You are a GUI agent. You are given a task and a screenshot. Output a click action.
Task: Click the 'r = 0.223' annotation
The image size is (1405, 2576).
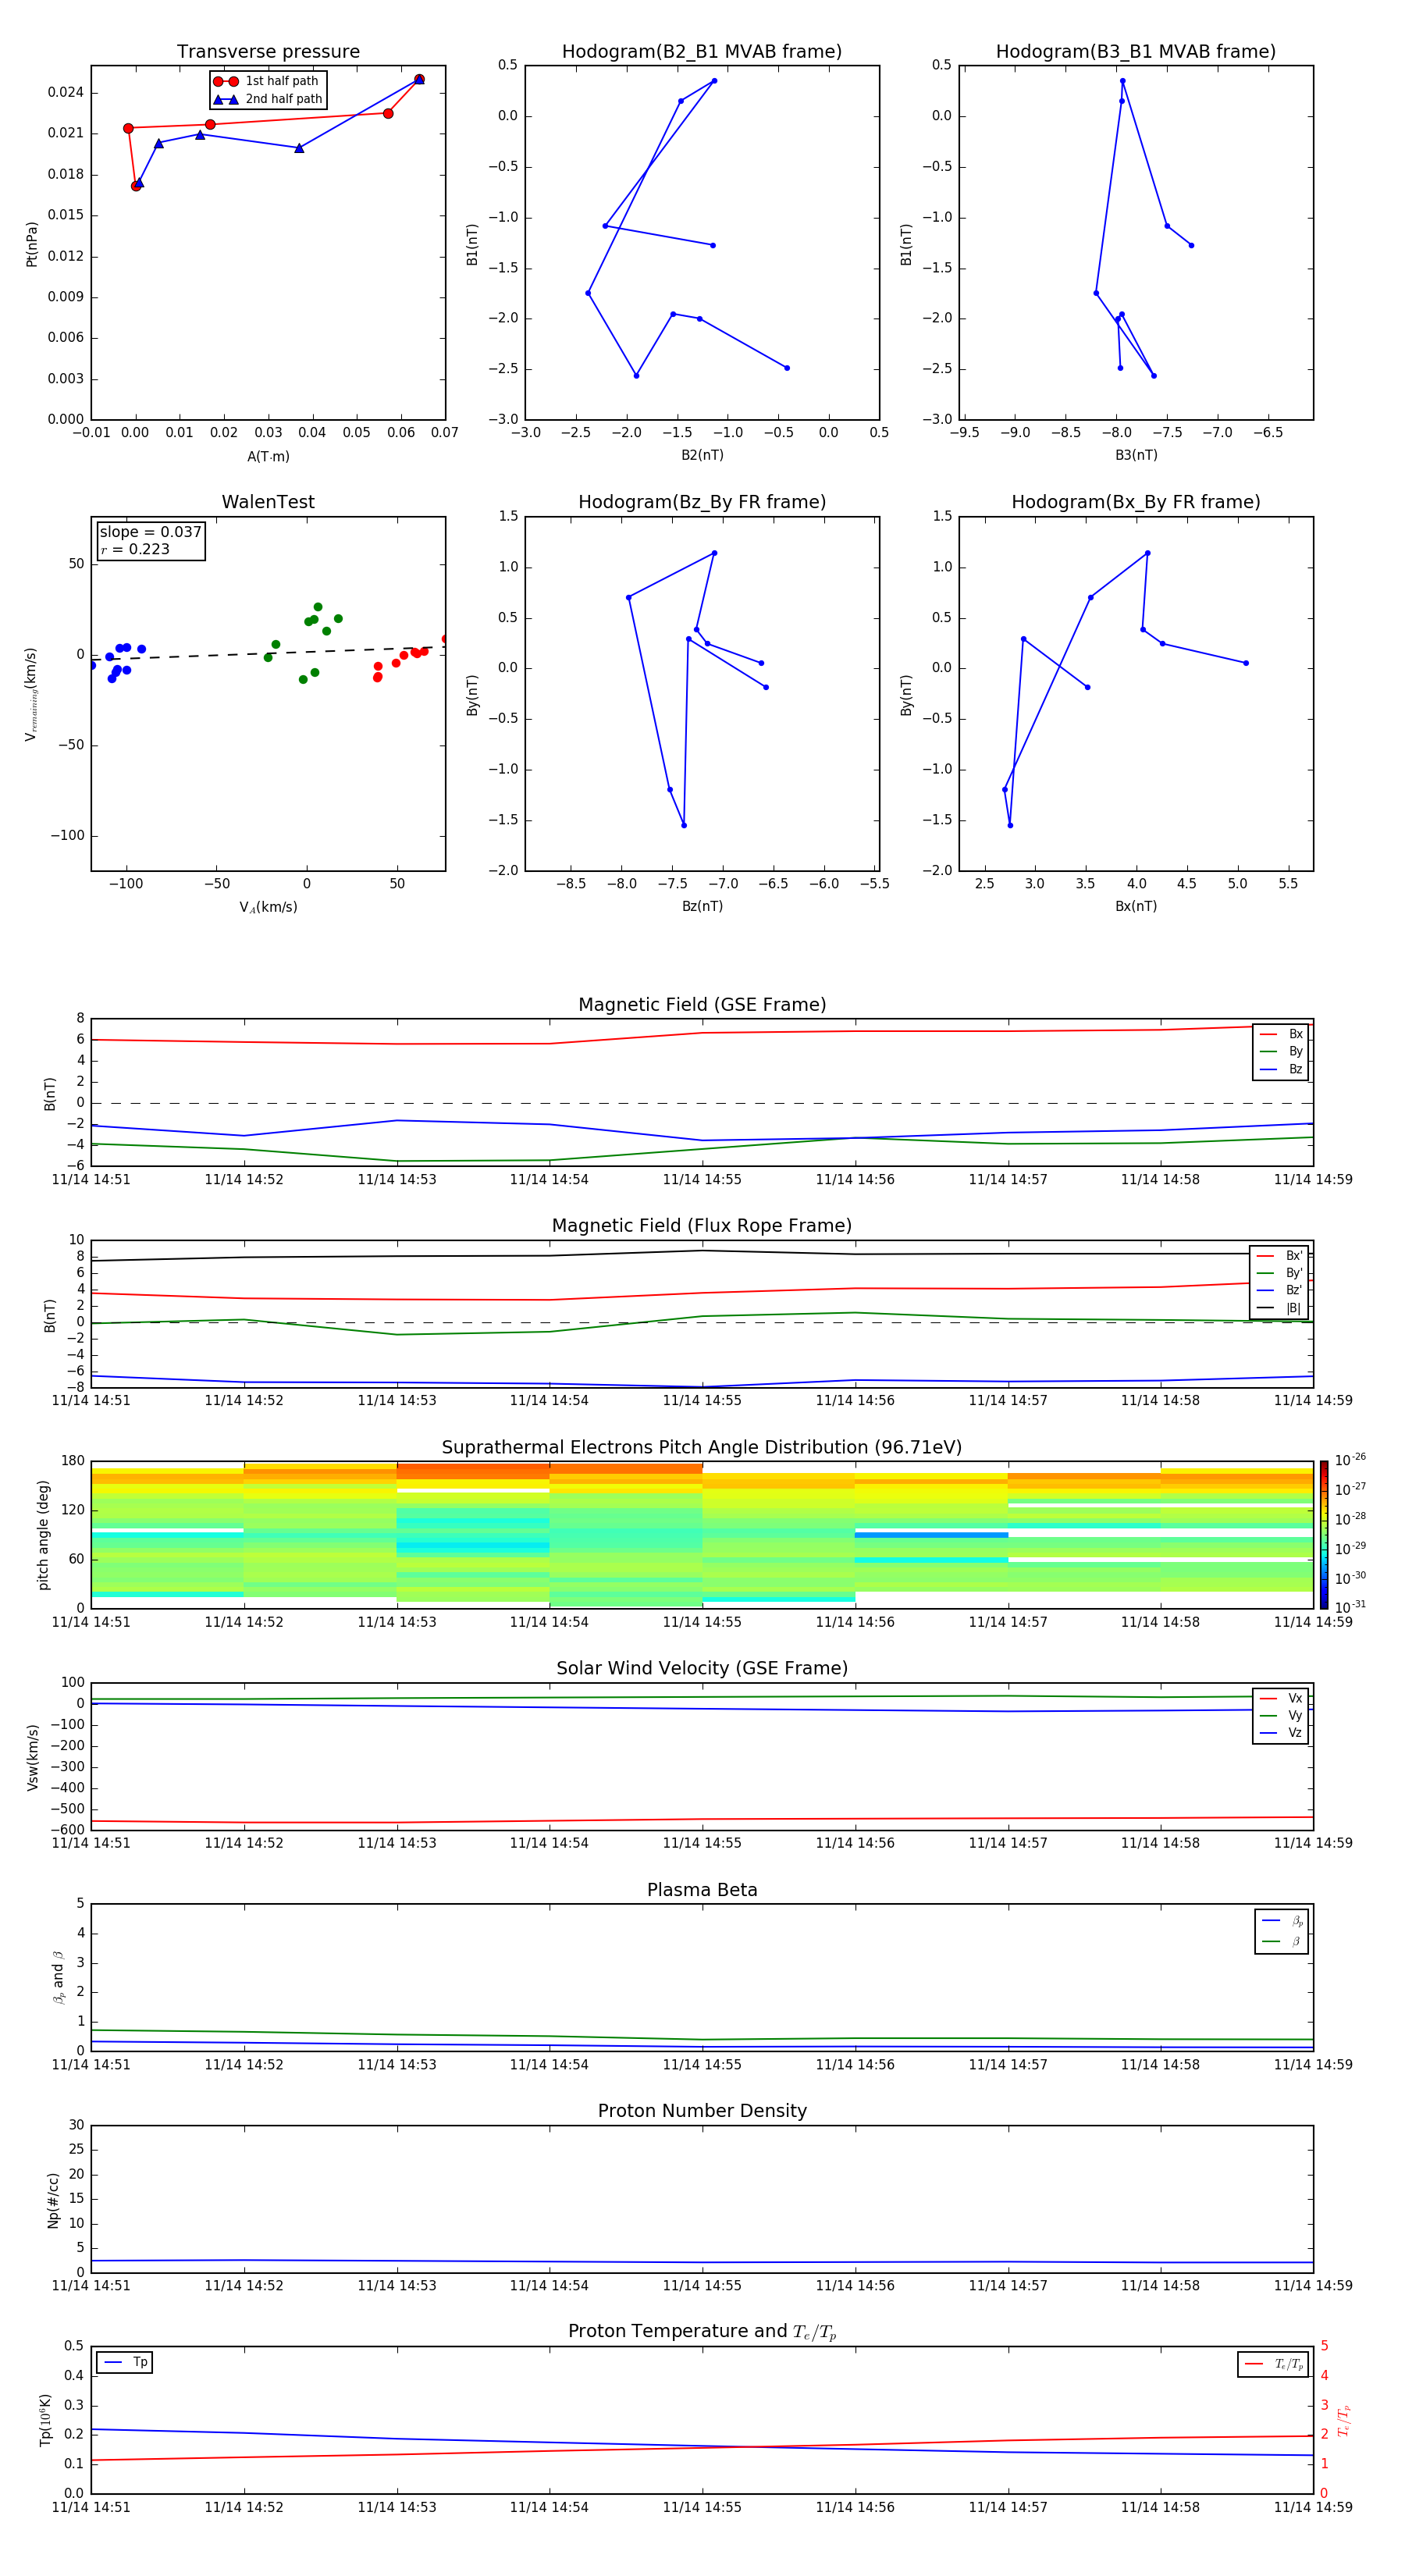coord(135,550)
